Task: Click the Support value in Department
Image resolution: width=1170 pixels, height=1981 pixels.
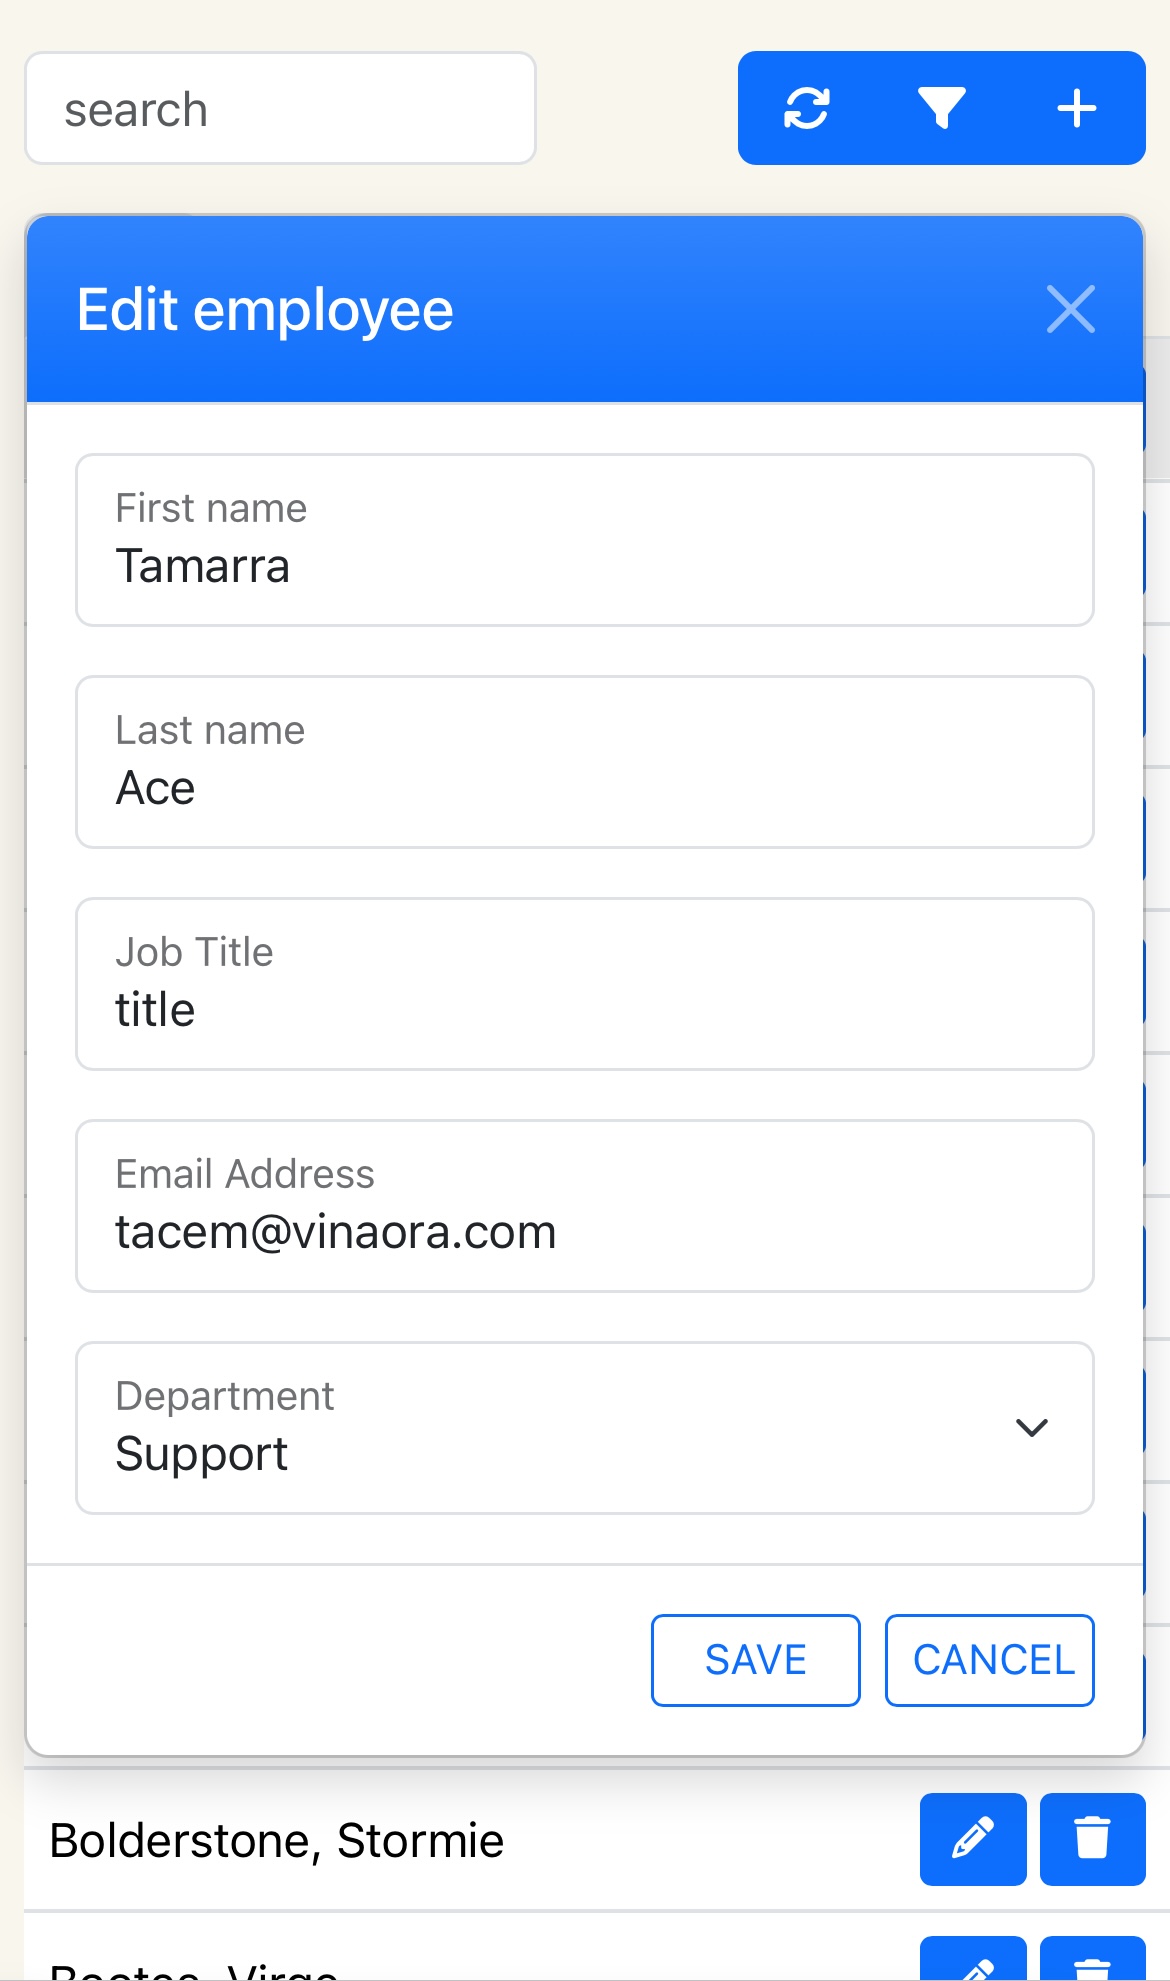Action: [202, 1453]
